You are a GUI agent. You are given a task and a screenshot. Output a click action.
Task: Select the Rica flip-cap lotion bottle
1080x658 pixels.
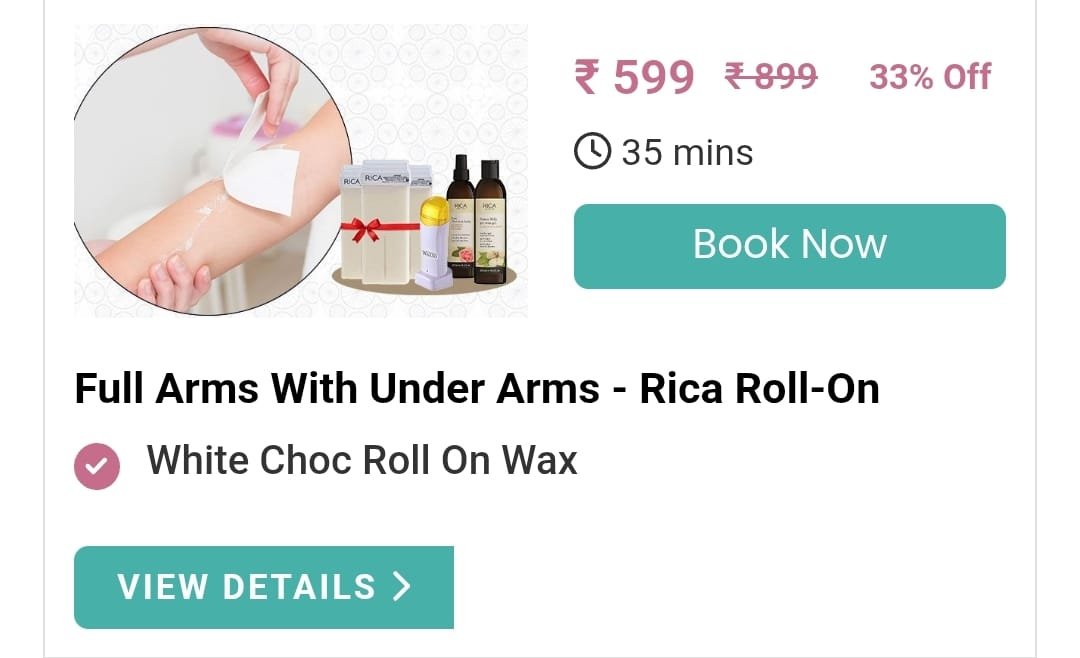click(x=489, y=222)
